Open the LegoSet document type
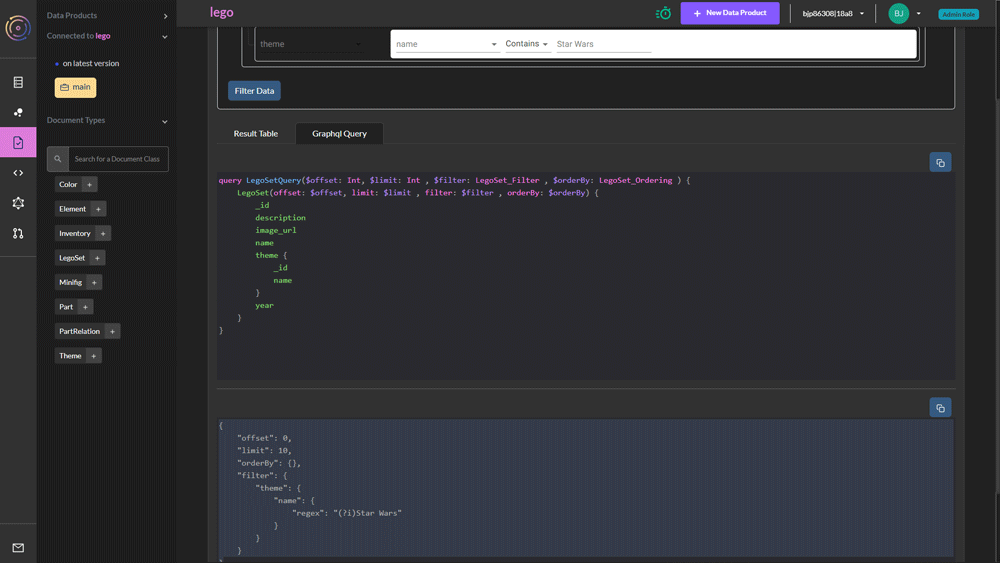 (72, 258)
